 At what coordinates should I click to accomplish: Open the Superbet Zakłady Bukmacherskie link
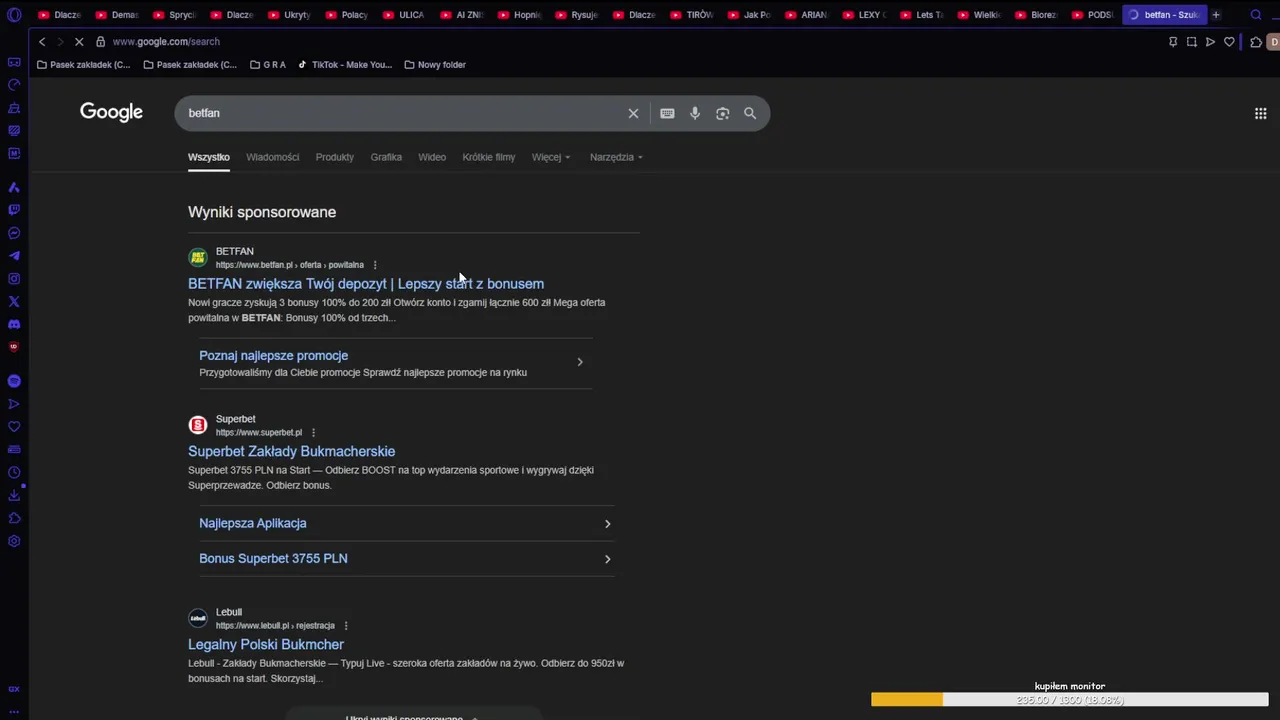(x=291, y=451)
